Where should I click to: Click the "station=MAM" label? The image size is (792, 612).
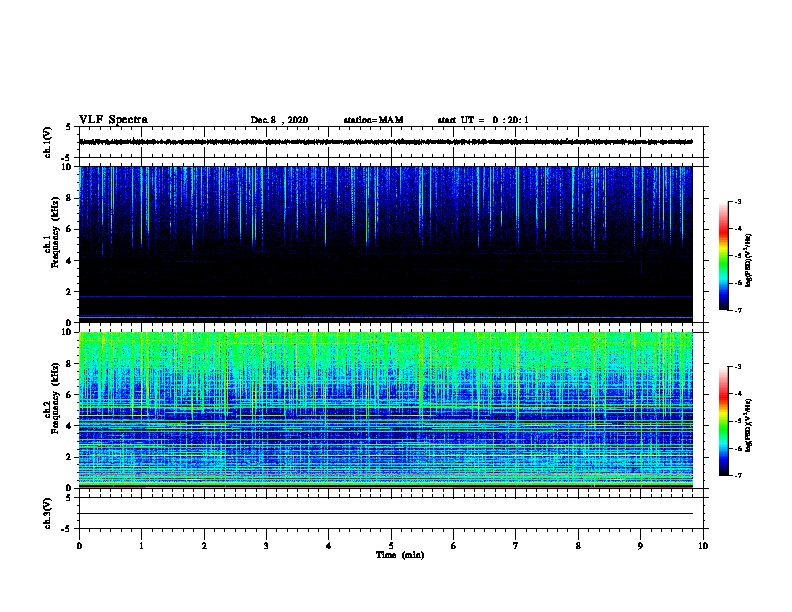373,120
